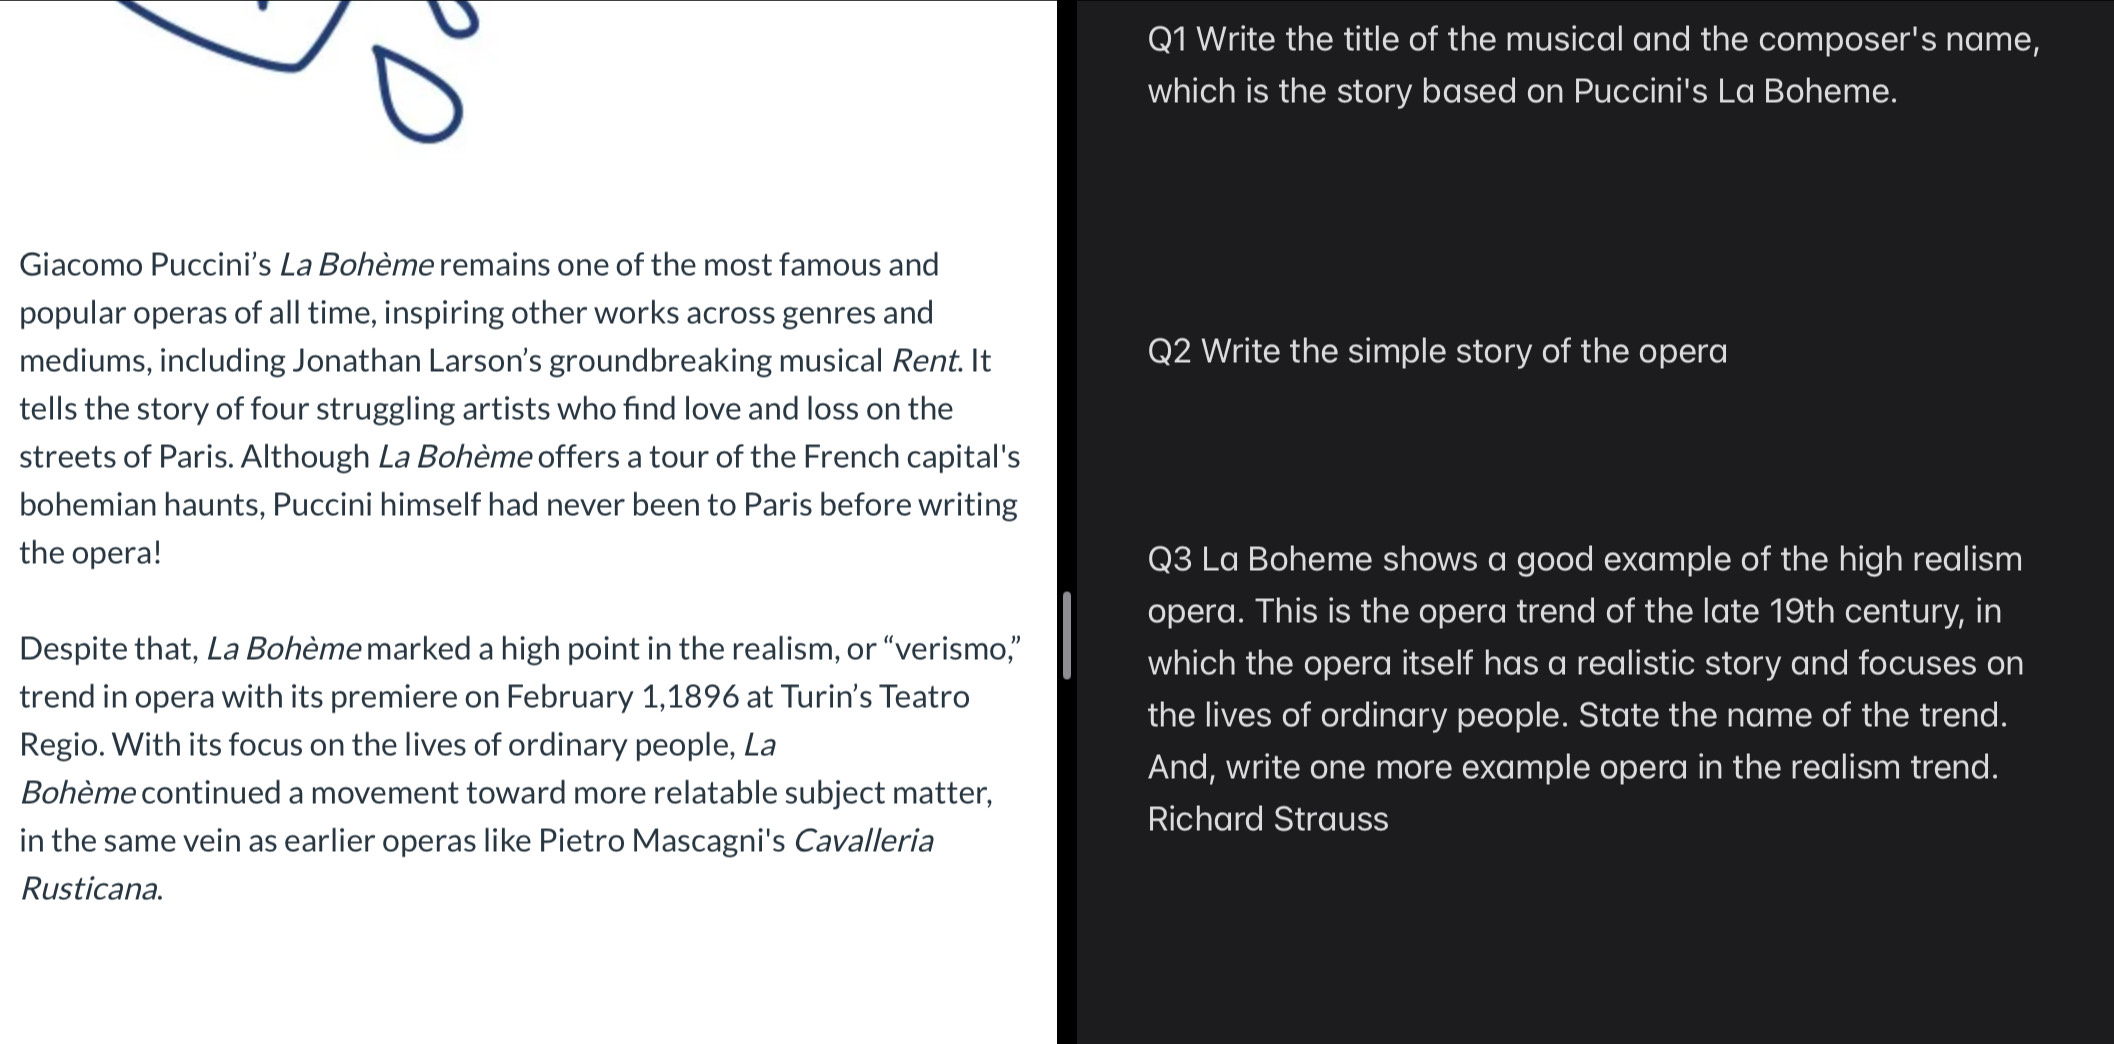Click the blue droplet illustration
2114x1044 pixels.
click(418, 93)
